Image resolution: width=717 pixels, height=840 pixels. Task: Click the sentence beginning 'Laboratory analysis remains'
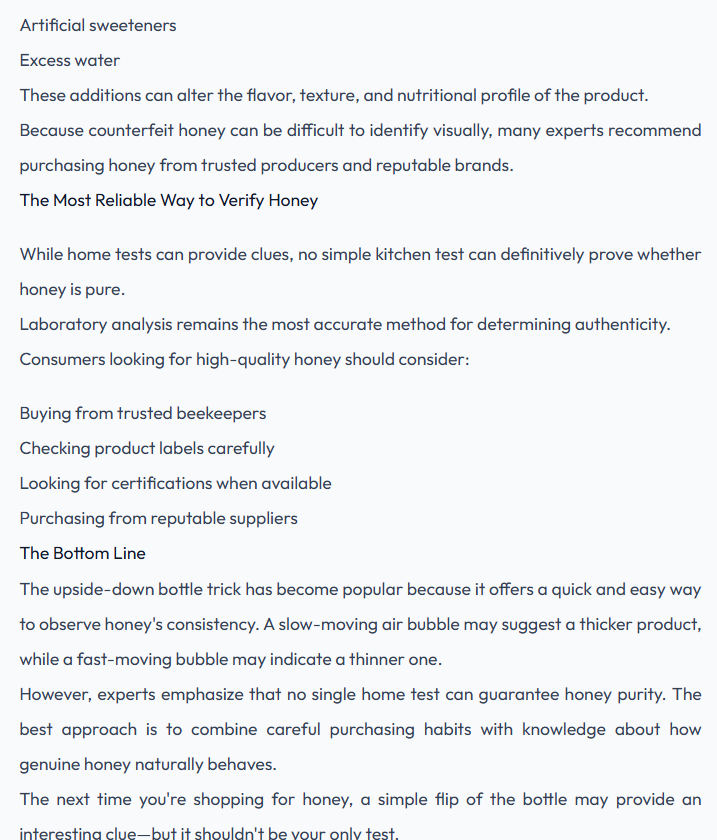(345, 324)
